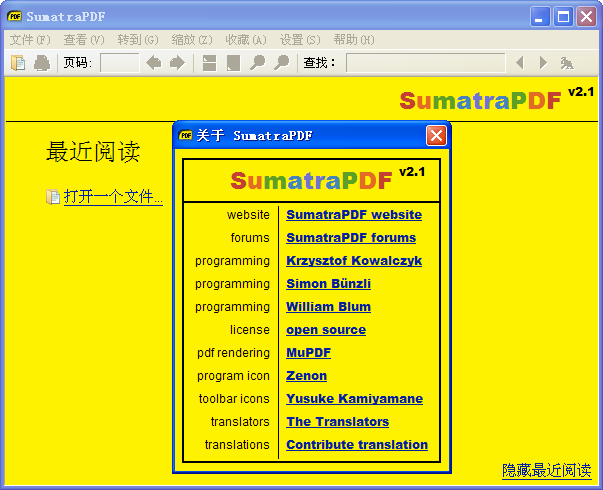Click find previous triangle icon
603x490 pixels.
coord(520,62)
